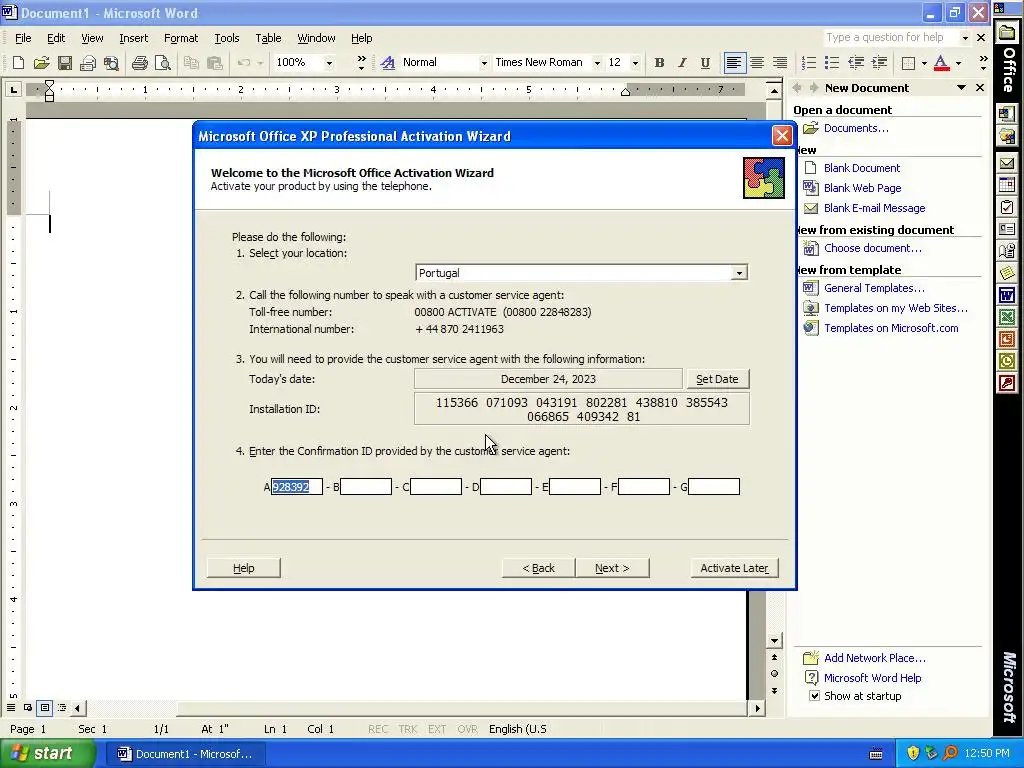The height and width of the screenshot is (768, 1024).
Task: Toggle the 'Show at startup' checkbox
Action: [x=814, y=696]
